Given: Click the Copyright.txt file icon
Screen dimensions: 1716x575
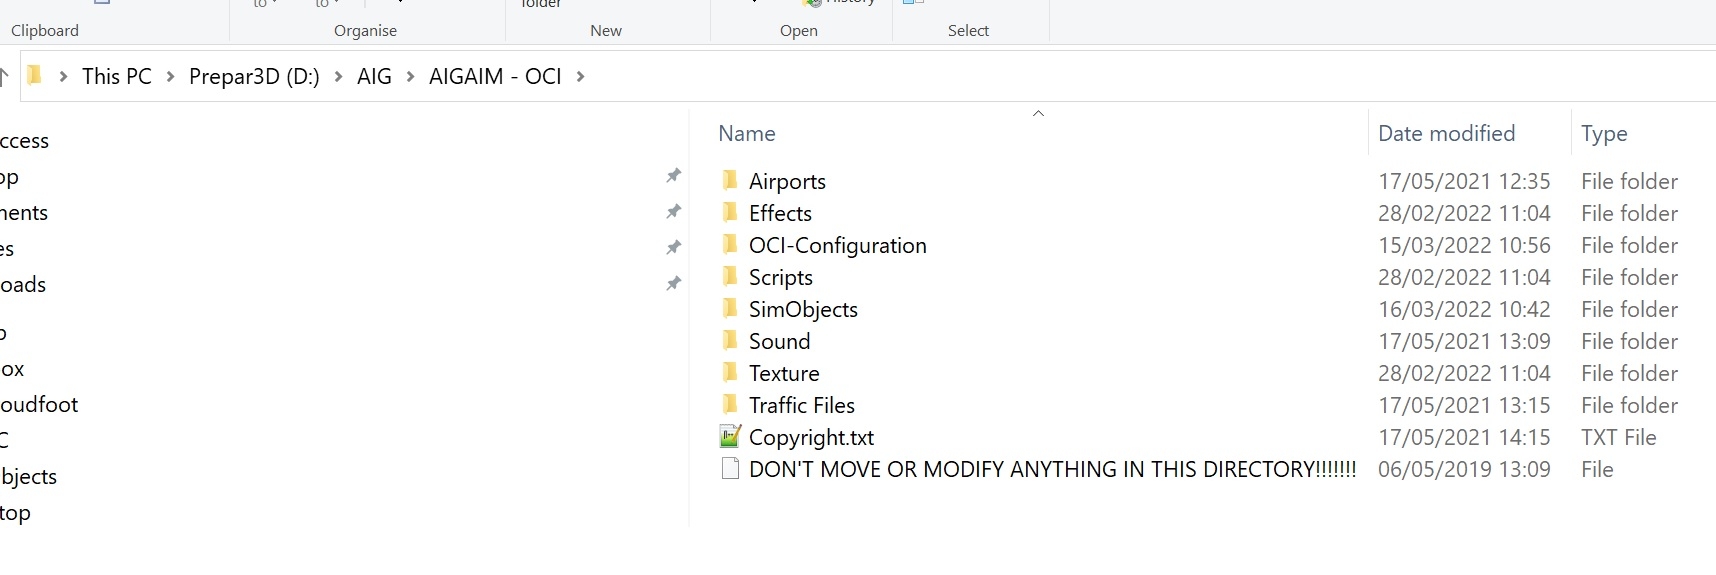Looking at the screenshot, I should [730, 437].
